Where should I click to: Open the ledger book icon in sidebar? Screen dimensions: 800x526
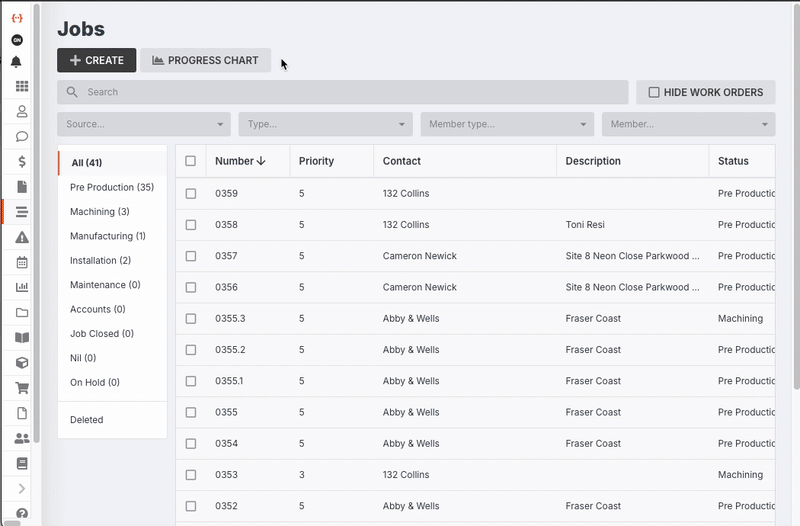(21, 463)
